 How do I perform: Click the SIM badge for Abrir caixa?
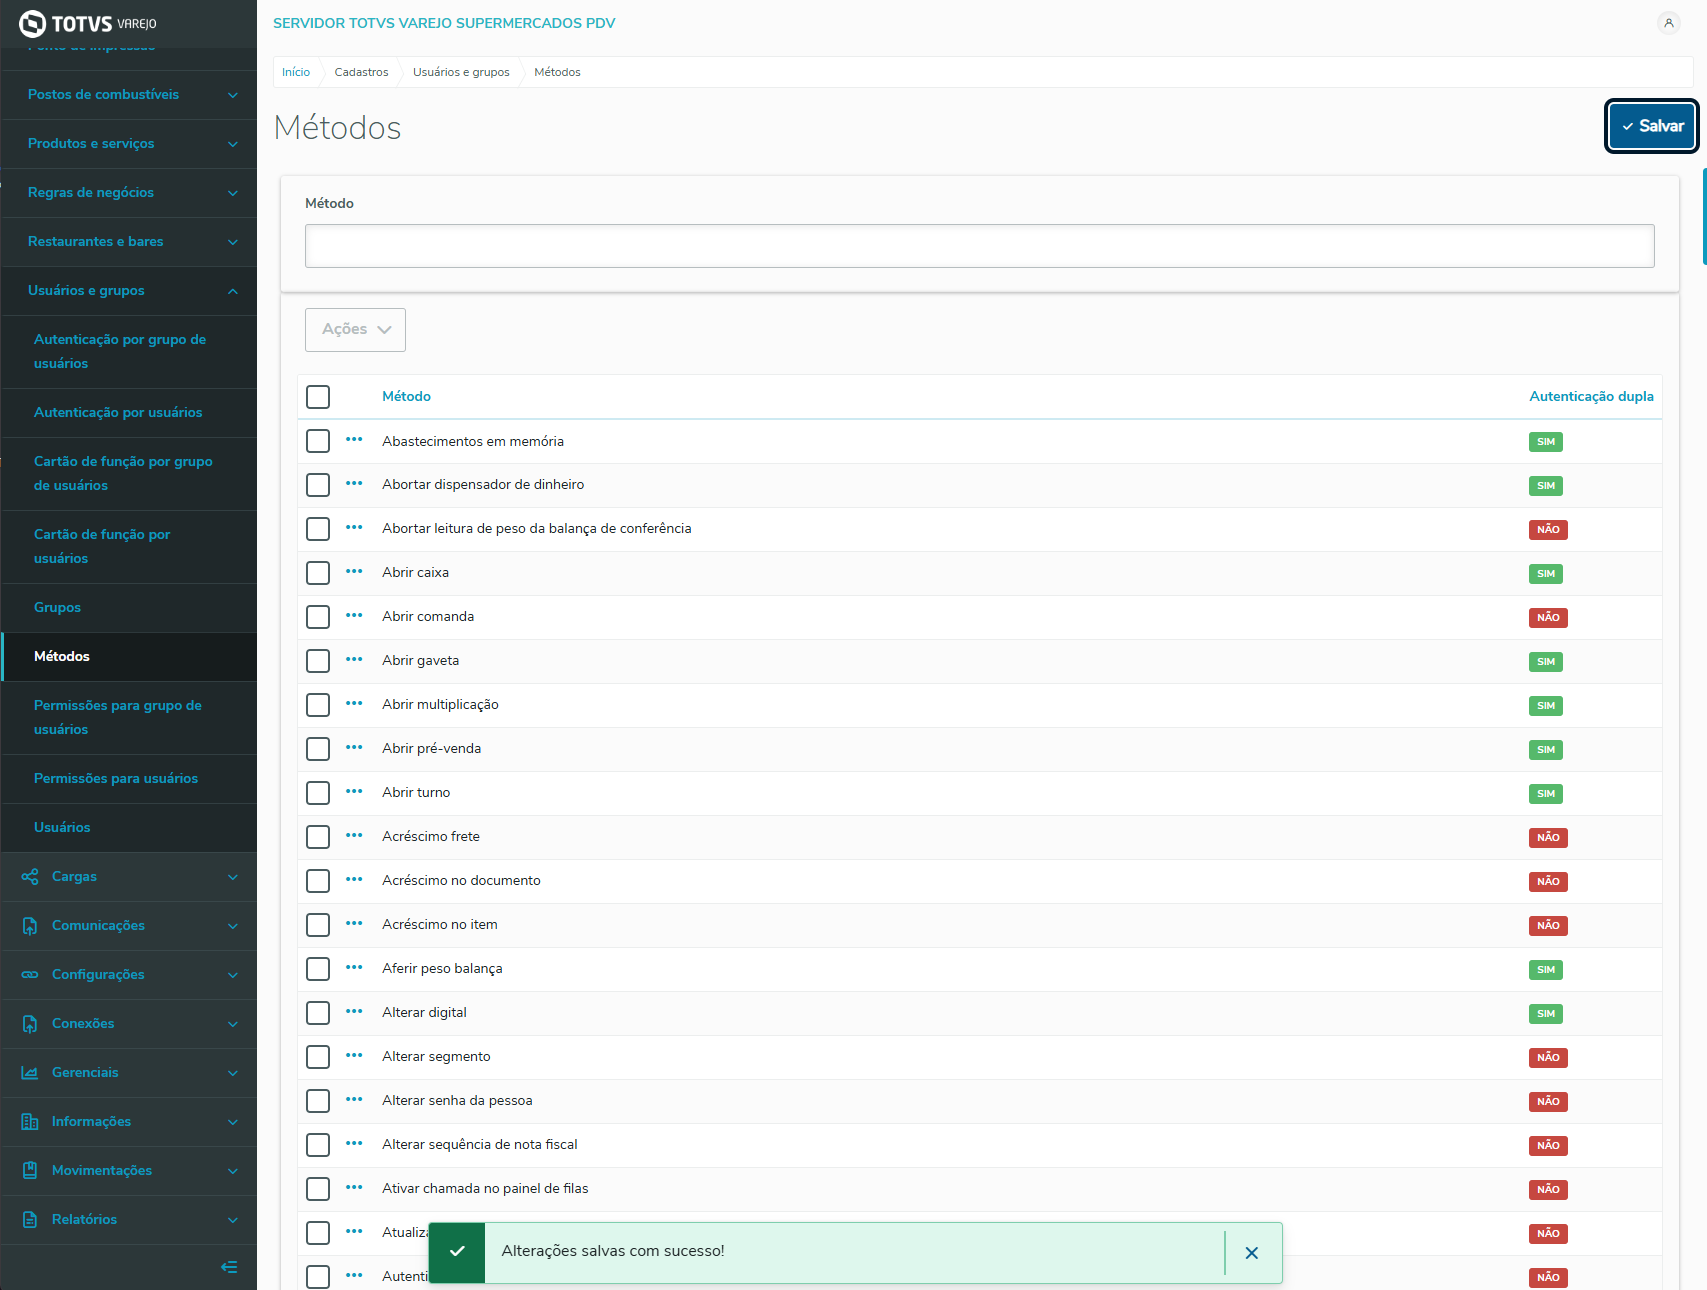tap(1546, 574)
